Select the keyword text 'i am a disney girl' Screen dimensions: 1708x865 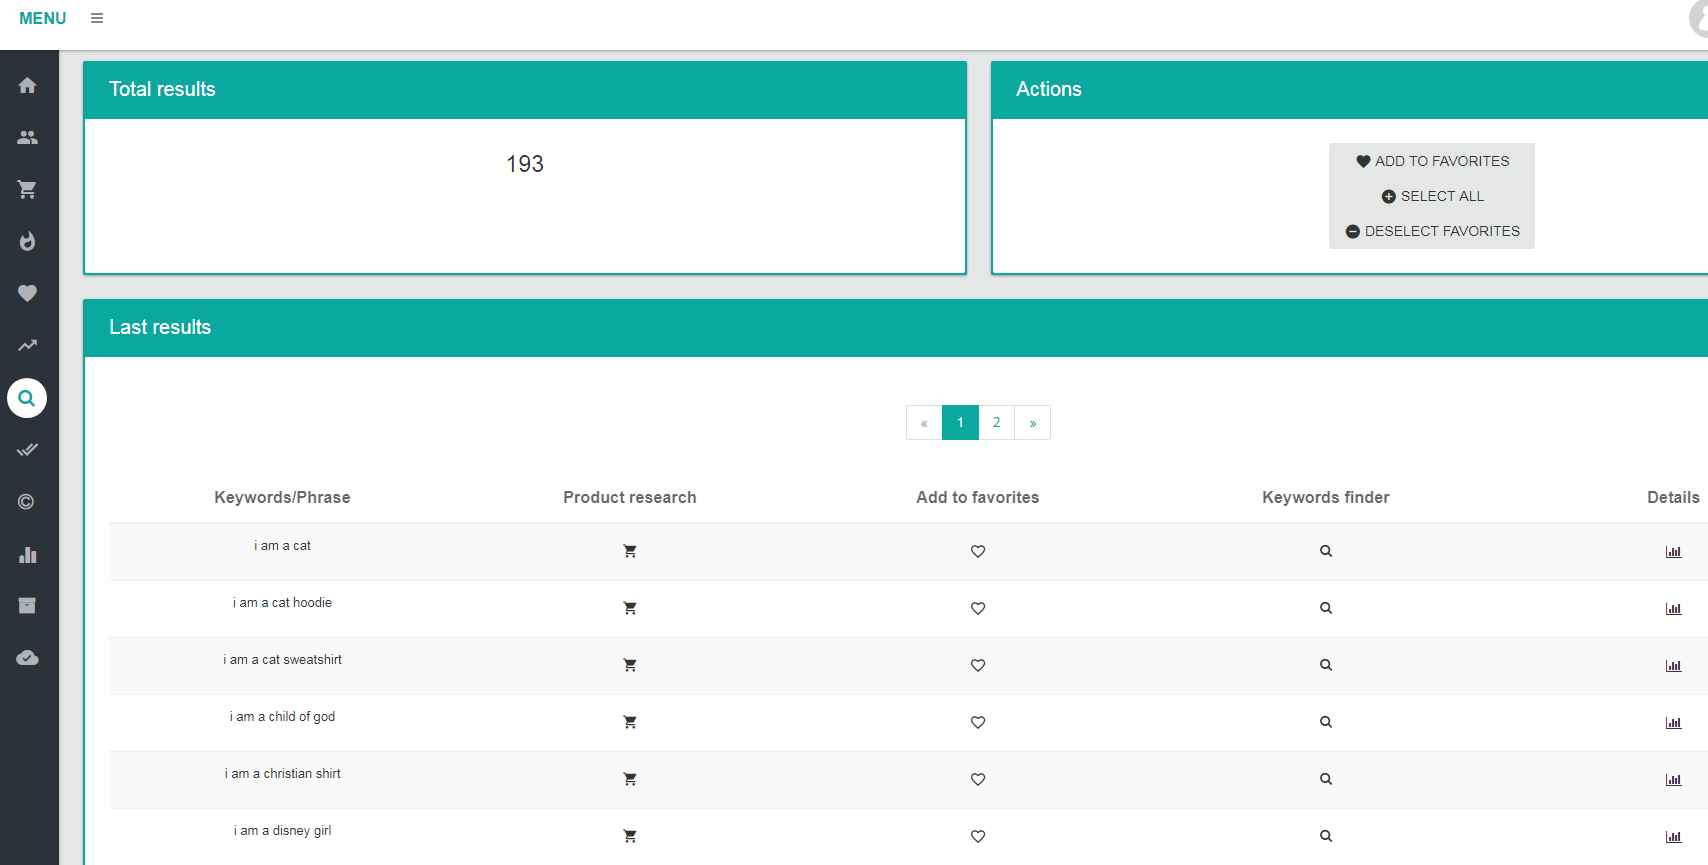click(282, 831)
